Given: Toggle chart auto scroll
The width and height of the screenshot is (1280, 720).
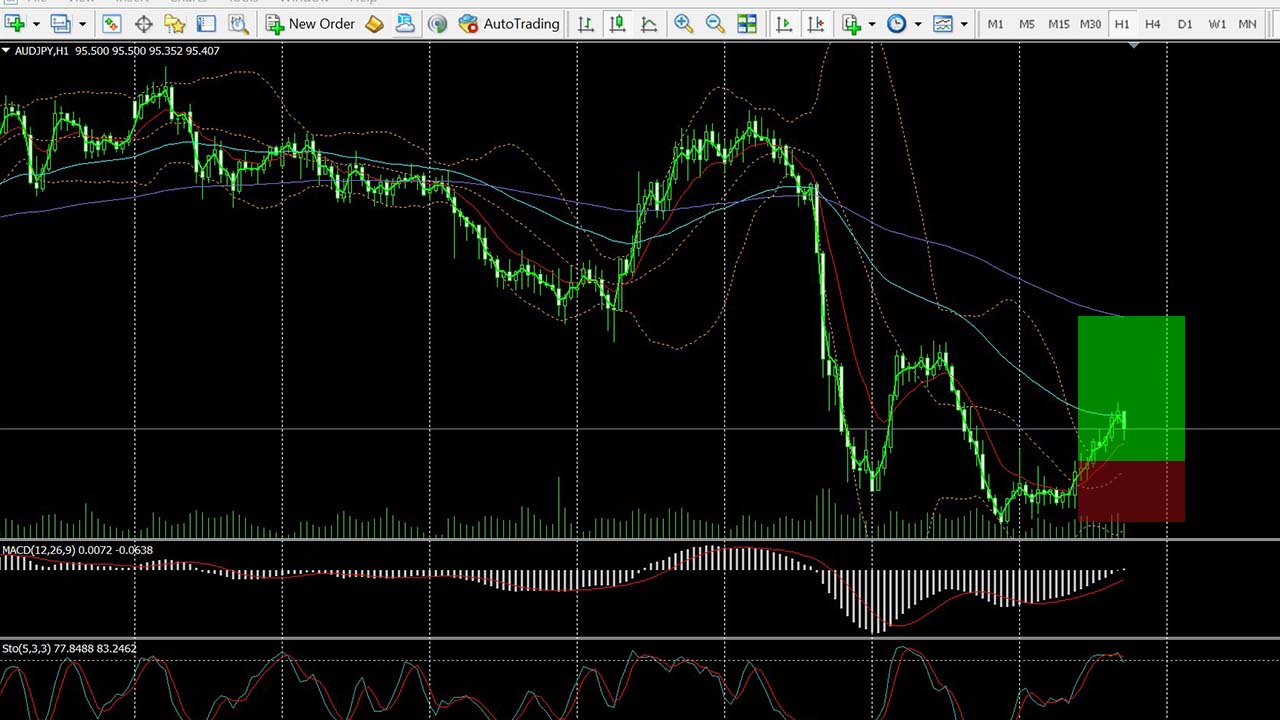Looking at the screenshot, I should coord(784,23).
